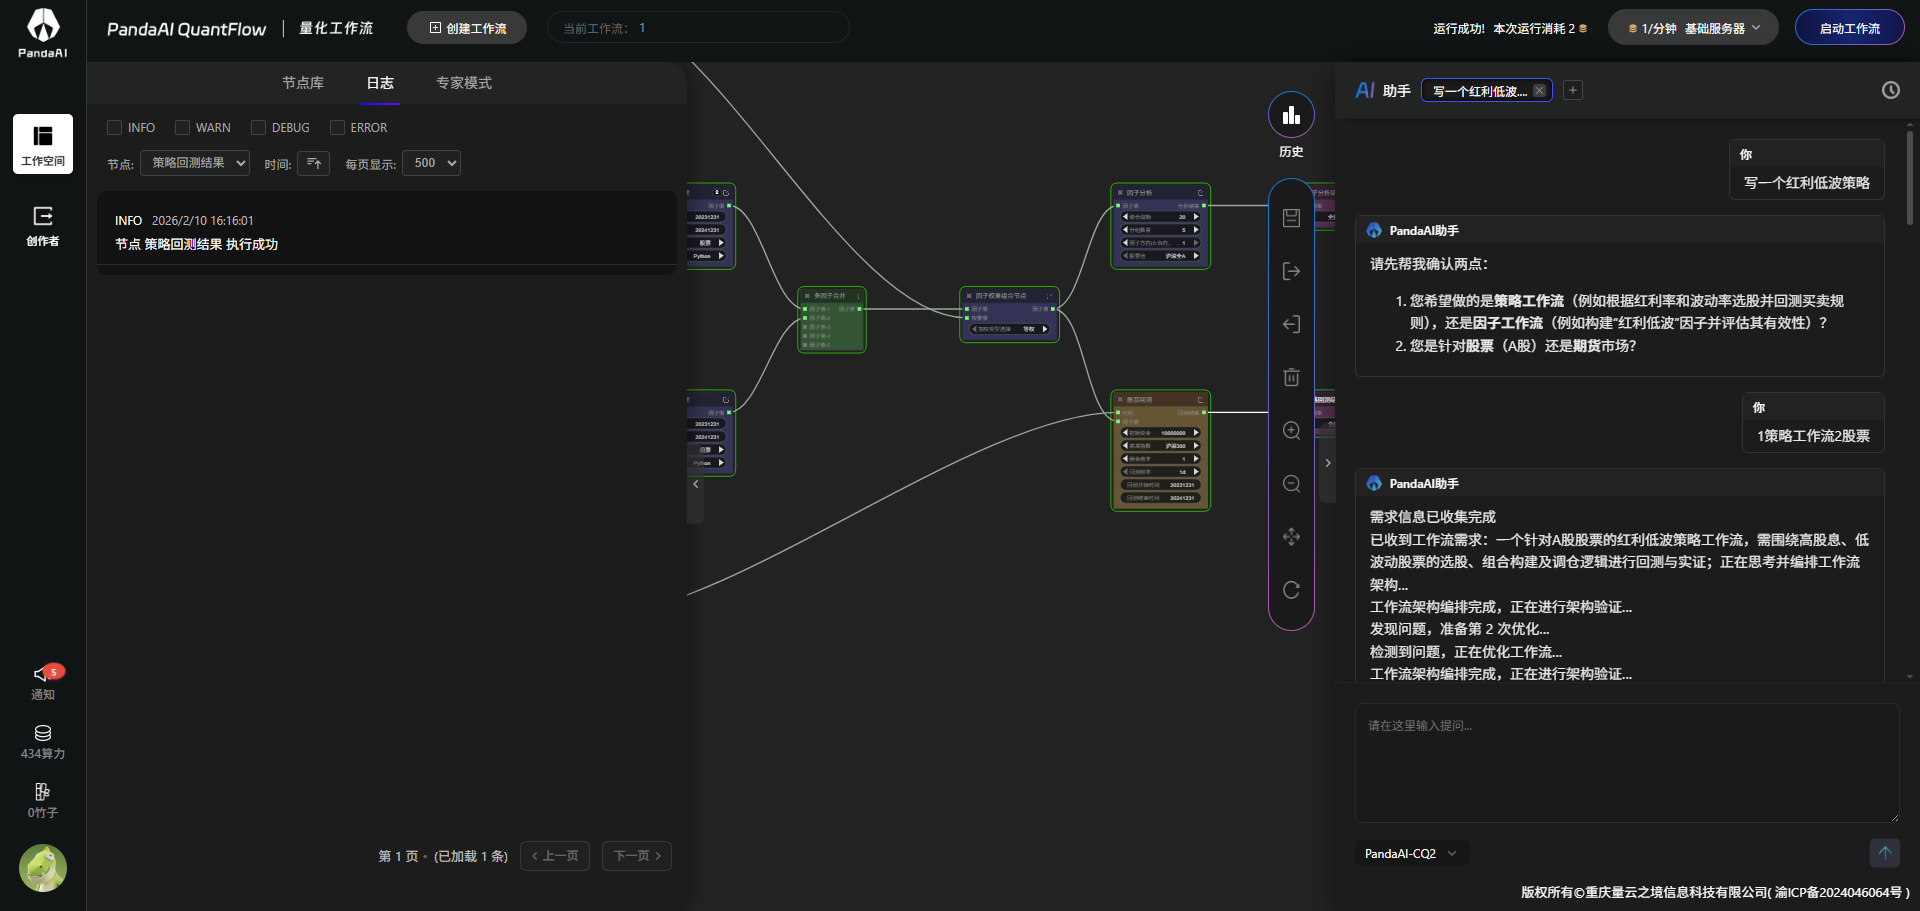Open the AI assistant chat history clock
Image resolution: width=1920 pixels, height=911 pixels.
point(1890,90)
